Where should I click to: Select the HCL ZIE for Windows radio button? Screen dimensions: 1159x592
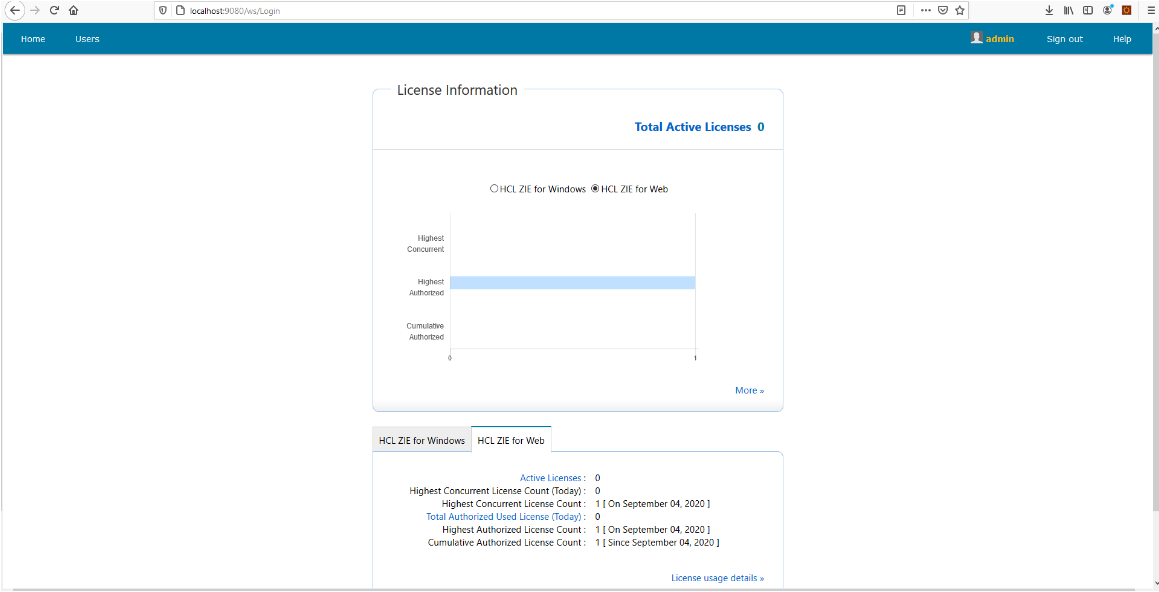tap(494, 188)
